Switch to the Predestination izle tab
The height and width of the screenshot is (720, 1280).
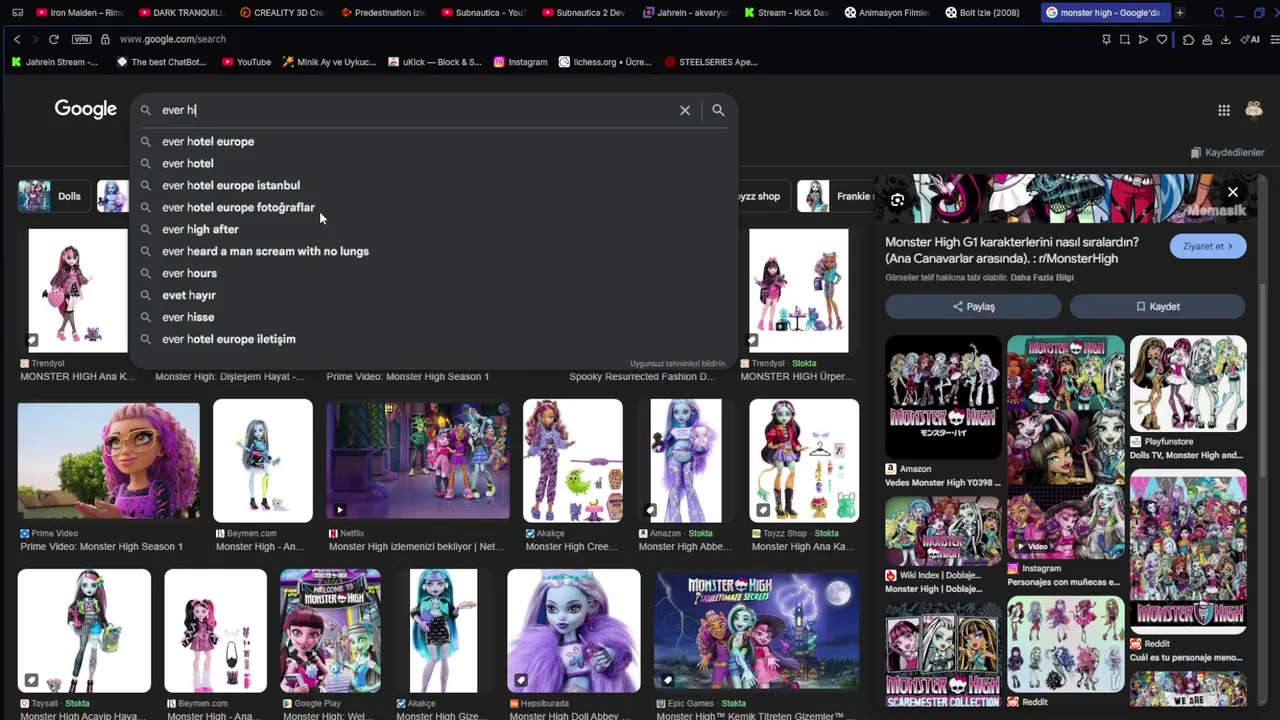pyautogui.click(x=384, y=13)
